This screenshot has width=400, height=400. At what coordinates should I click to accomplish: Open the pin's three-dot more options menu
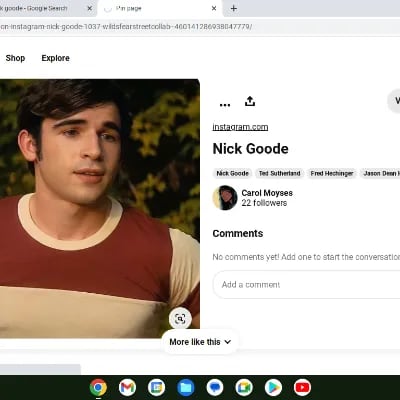225,105
